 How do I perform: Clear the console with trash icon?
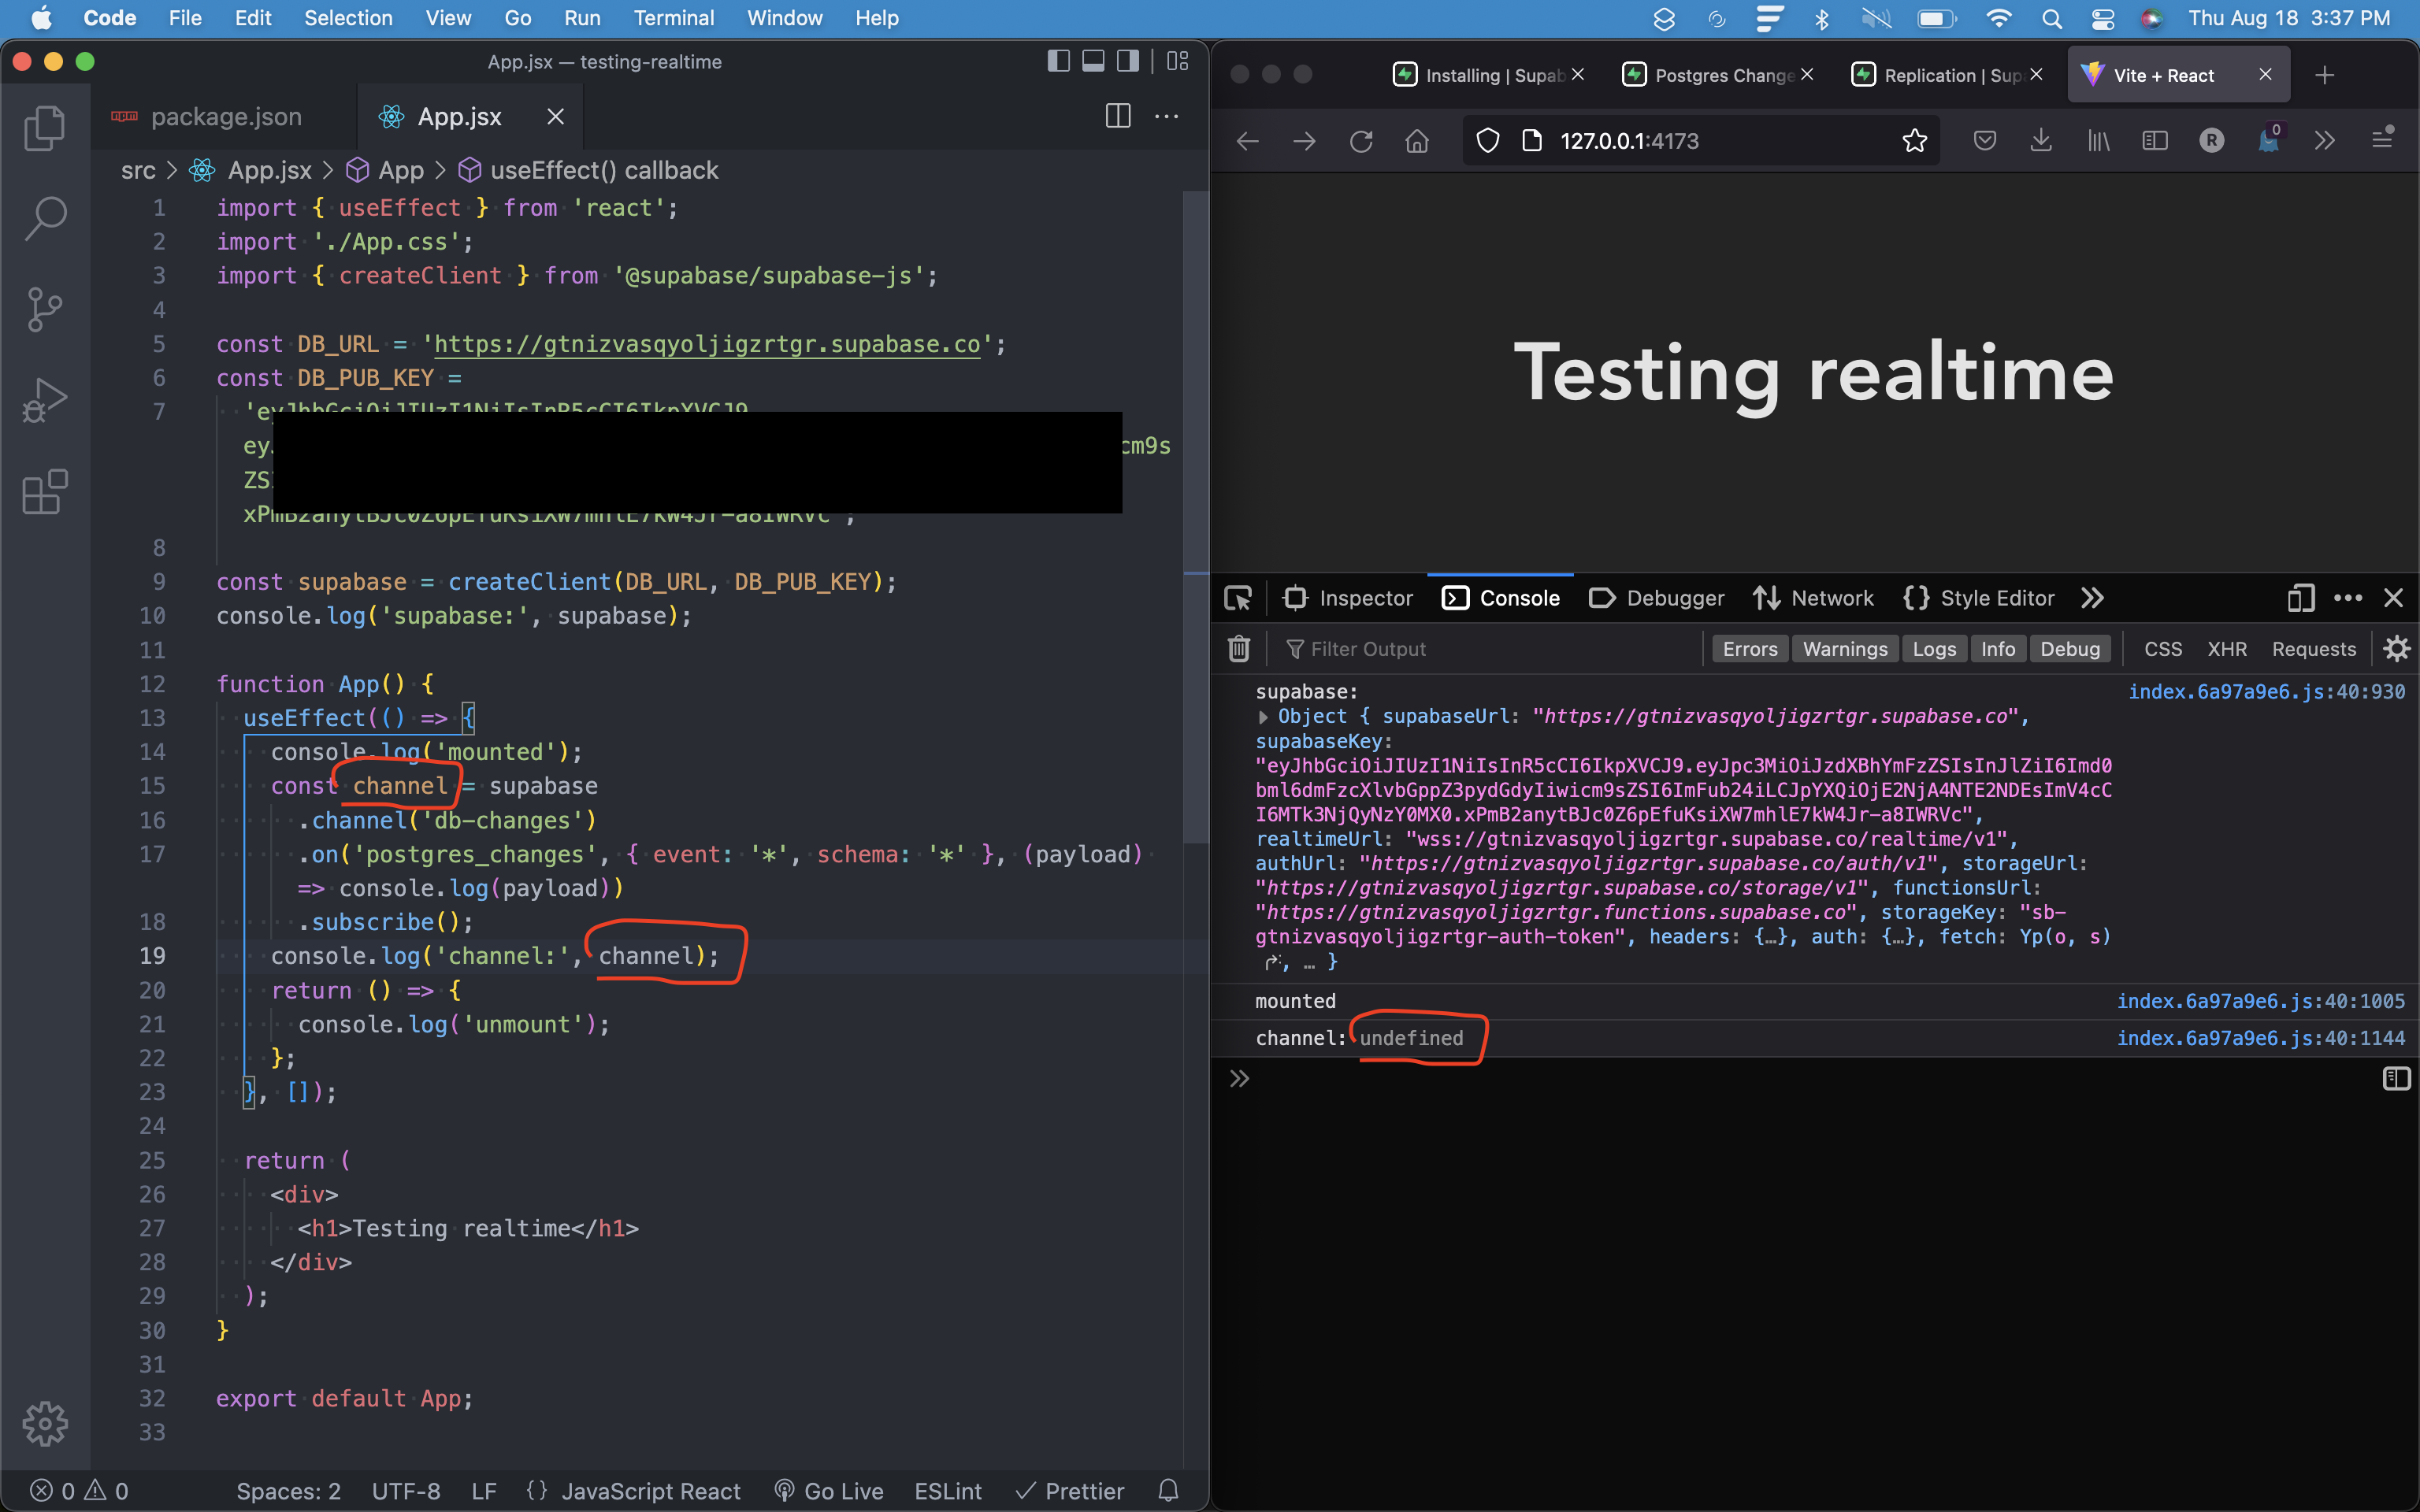[x=1239, y=649]
